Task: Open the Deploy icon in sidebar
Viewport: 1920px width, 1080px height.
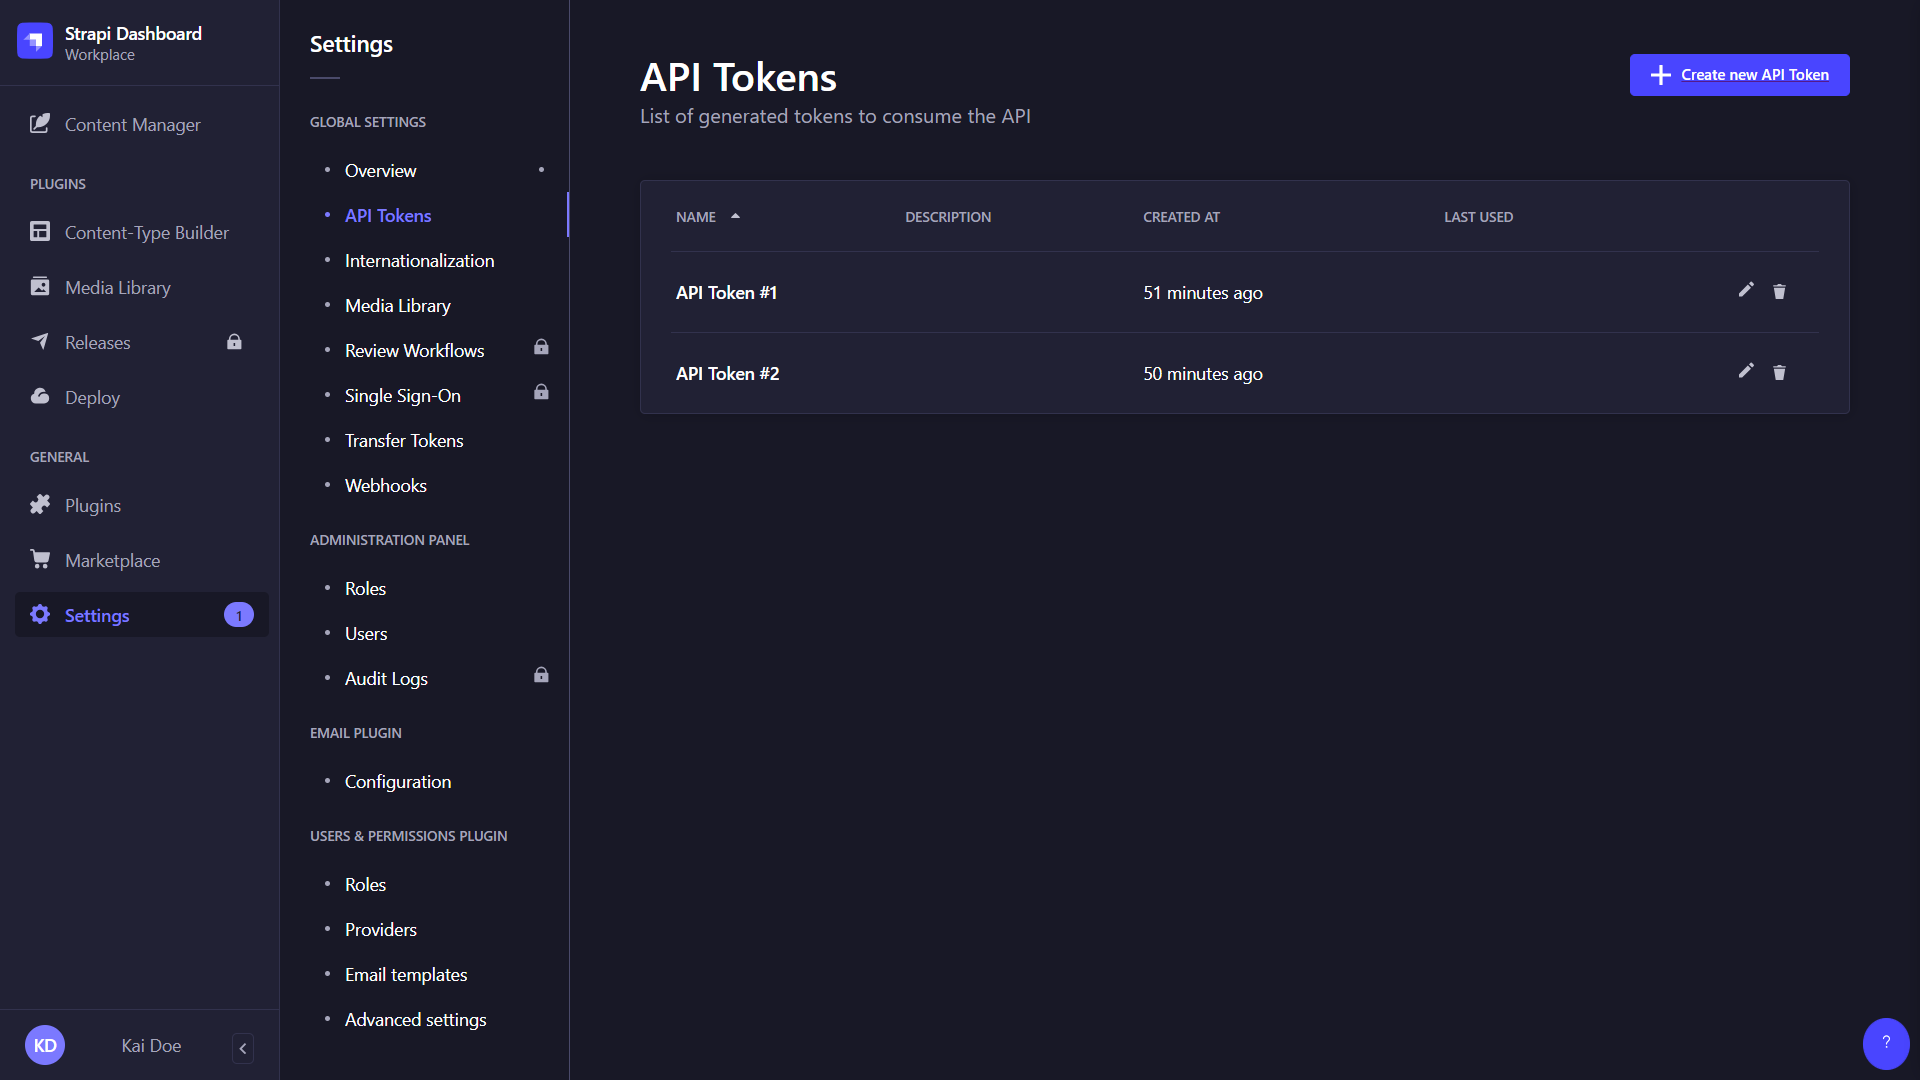Action: 40,396
